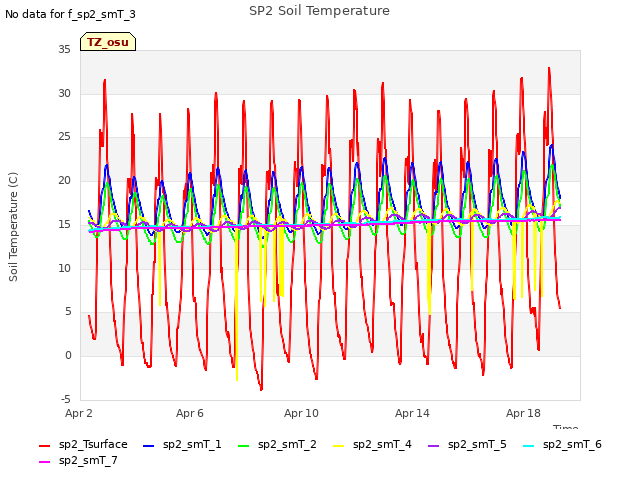The height and width of the screenshot is (480, 640).
Task: Click the Soil Temperature (C) axis label
Action: (x=13, y=227)
